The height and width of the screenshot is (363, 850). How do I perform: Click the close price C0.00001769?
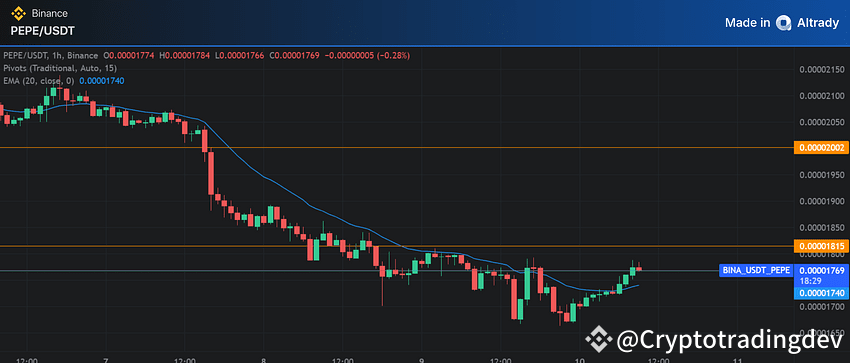295,55
